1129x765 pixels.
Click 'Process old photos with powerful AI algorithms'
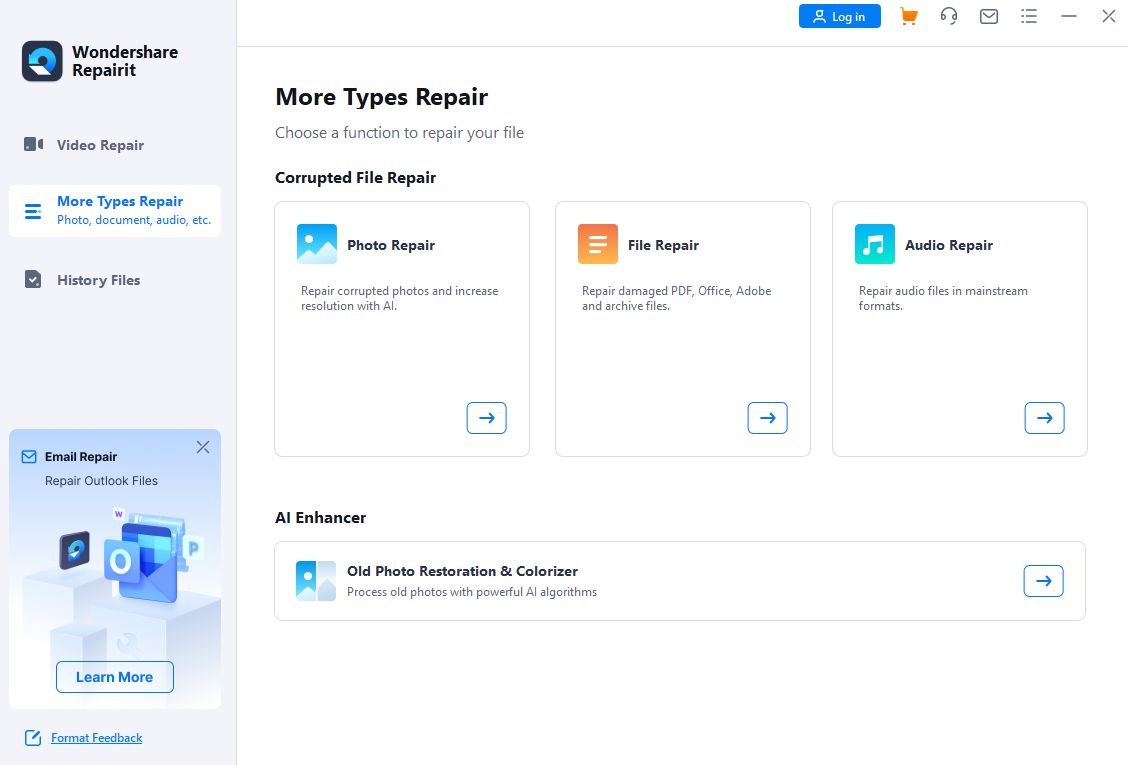coord(472,592)
